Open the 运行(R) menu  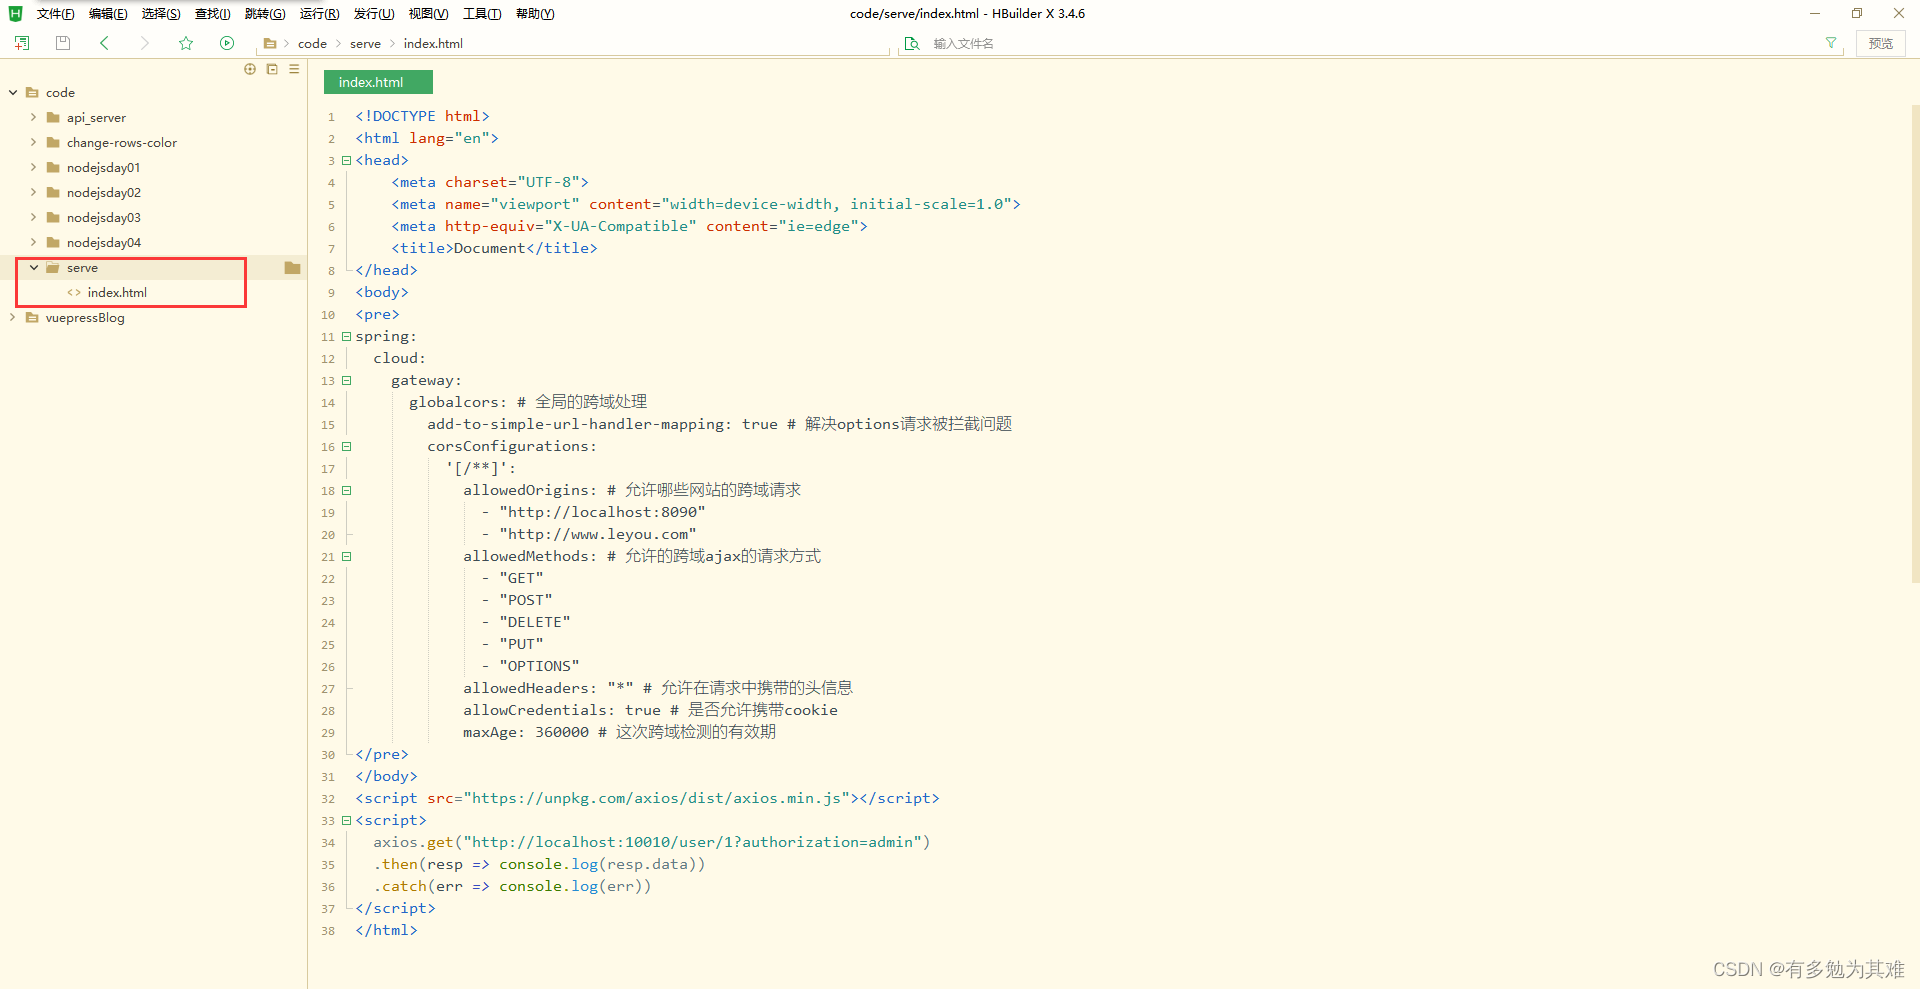319,14
